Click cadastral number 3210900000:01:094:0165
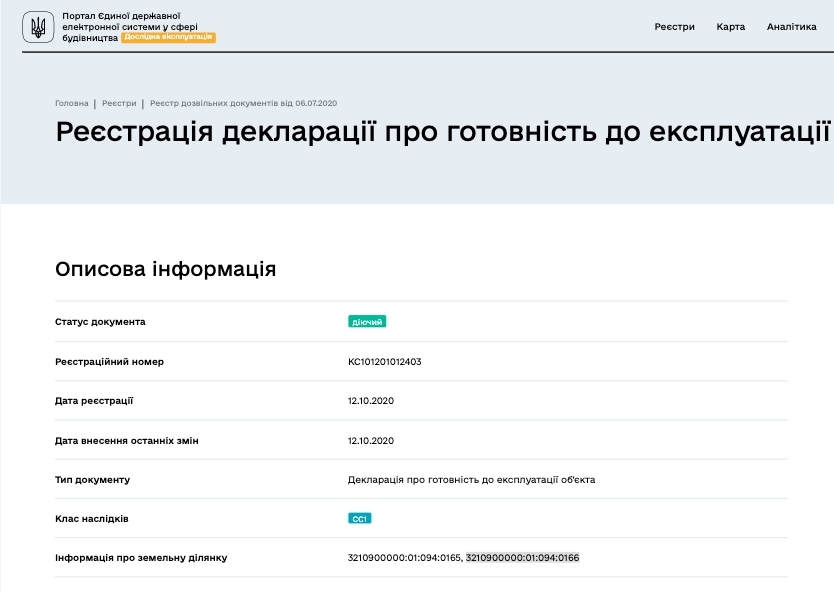Image resolution: width=834 pixels, height=593 pixels. 404,558
